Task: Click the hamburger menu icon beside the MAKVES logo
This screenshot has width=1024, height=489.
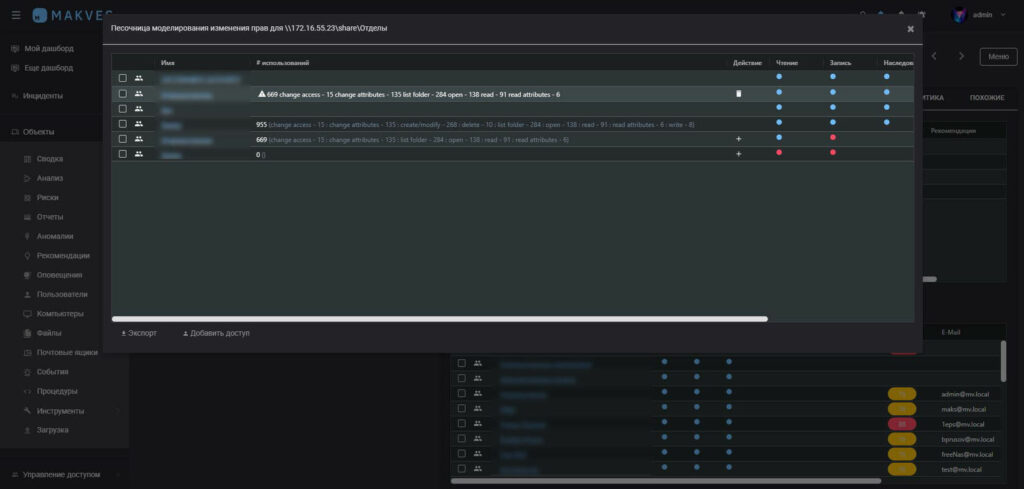Action: click(x=15, y=15)
